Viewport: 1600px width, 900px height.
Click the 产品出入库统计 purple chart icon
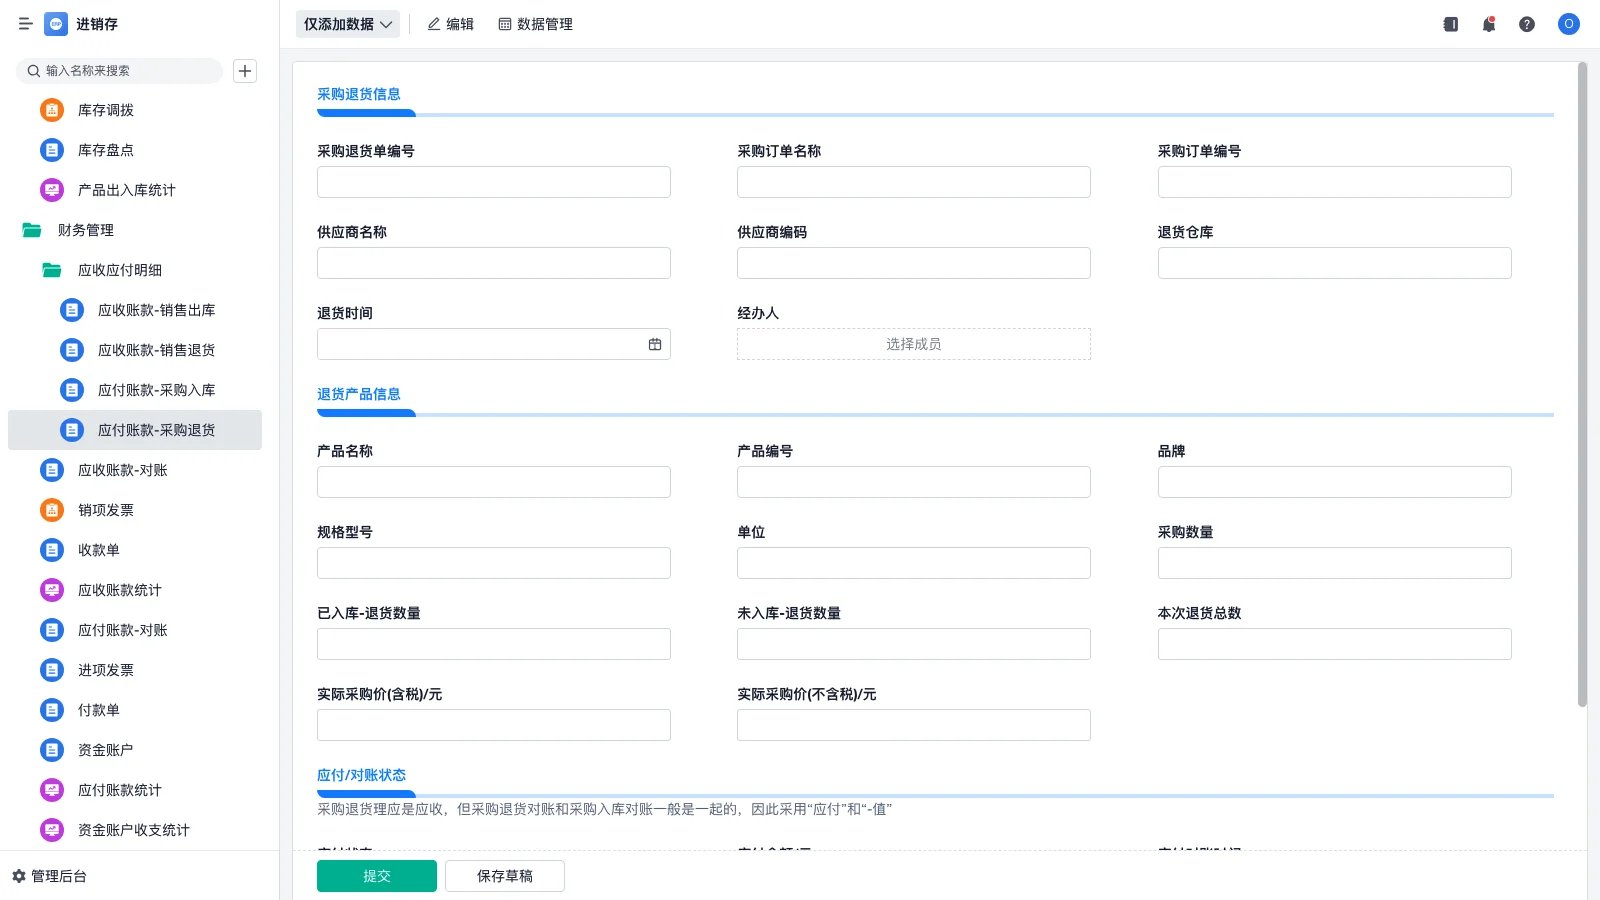pyautogui.click(x=52, y=190)
